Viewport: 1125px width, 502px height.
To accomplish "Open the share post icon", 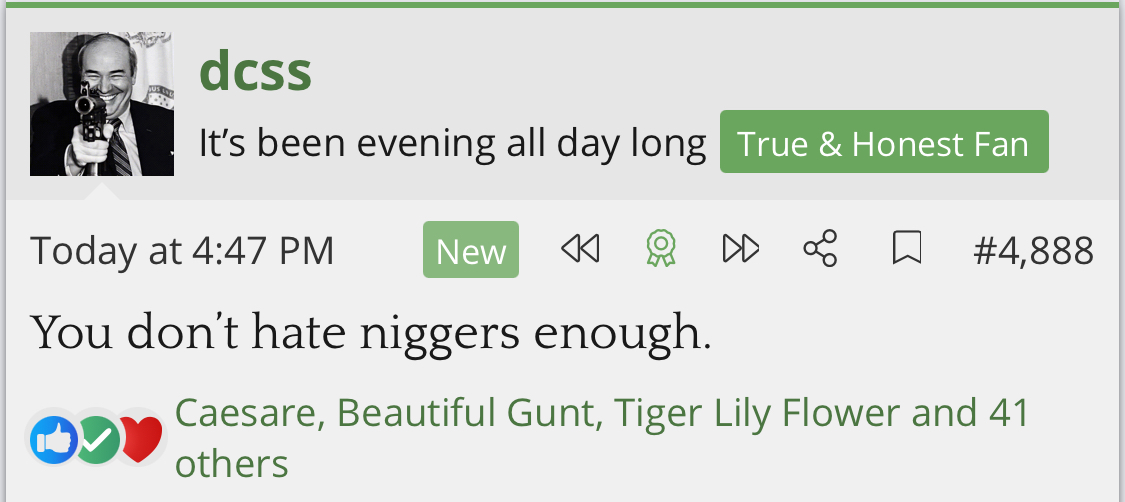I will tap(820, 249).
